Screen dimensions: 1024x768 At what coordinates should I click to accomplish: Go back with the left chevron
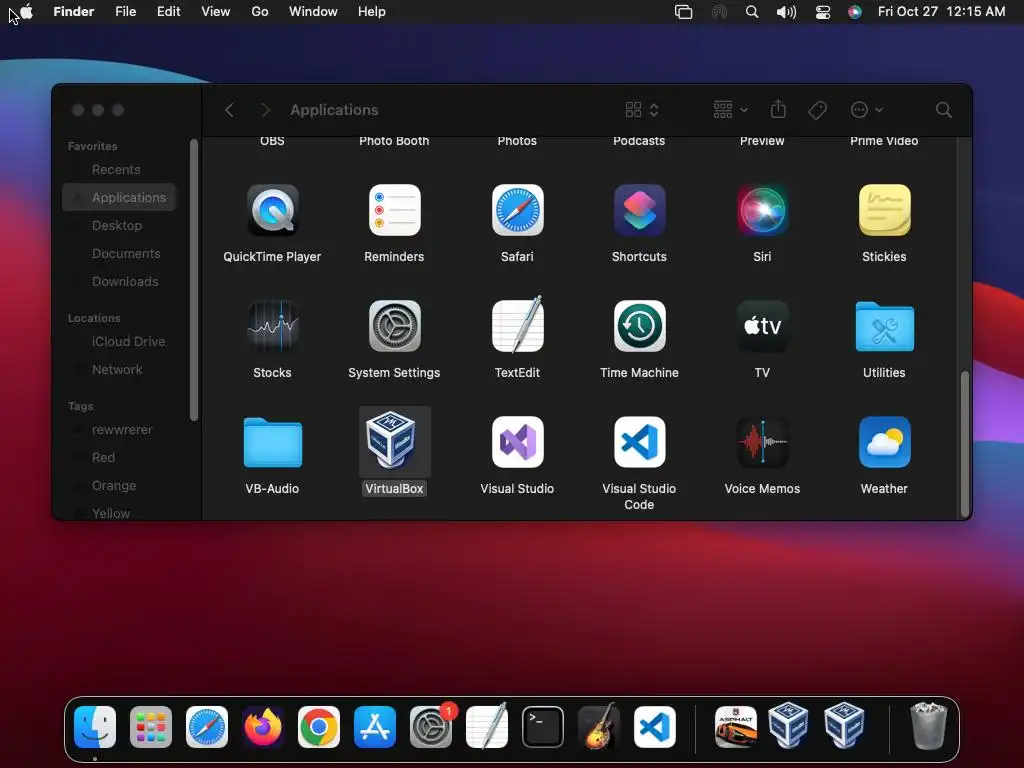pos(229,110)
